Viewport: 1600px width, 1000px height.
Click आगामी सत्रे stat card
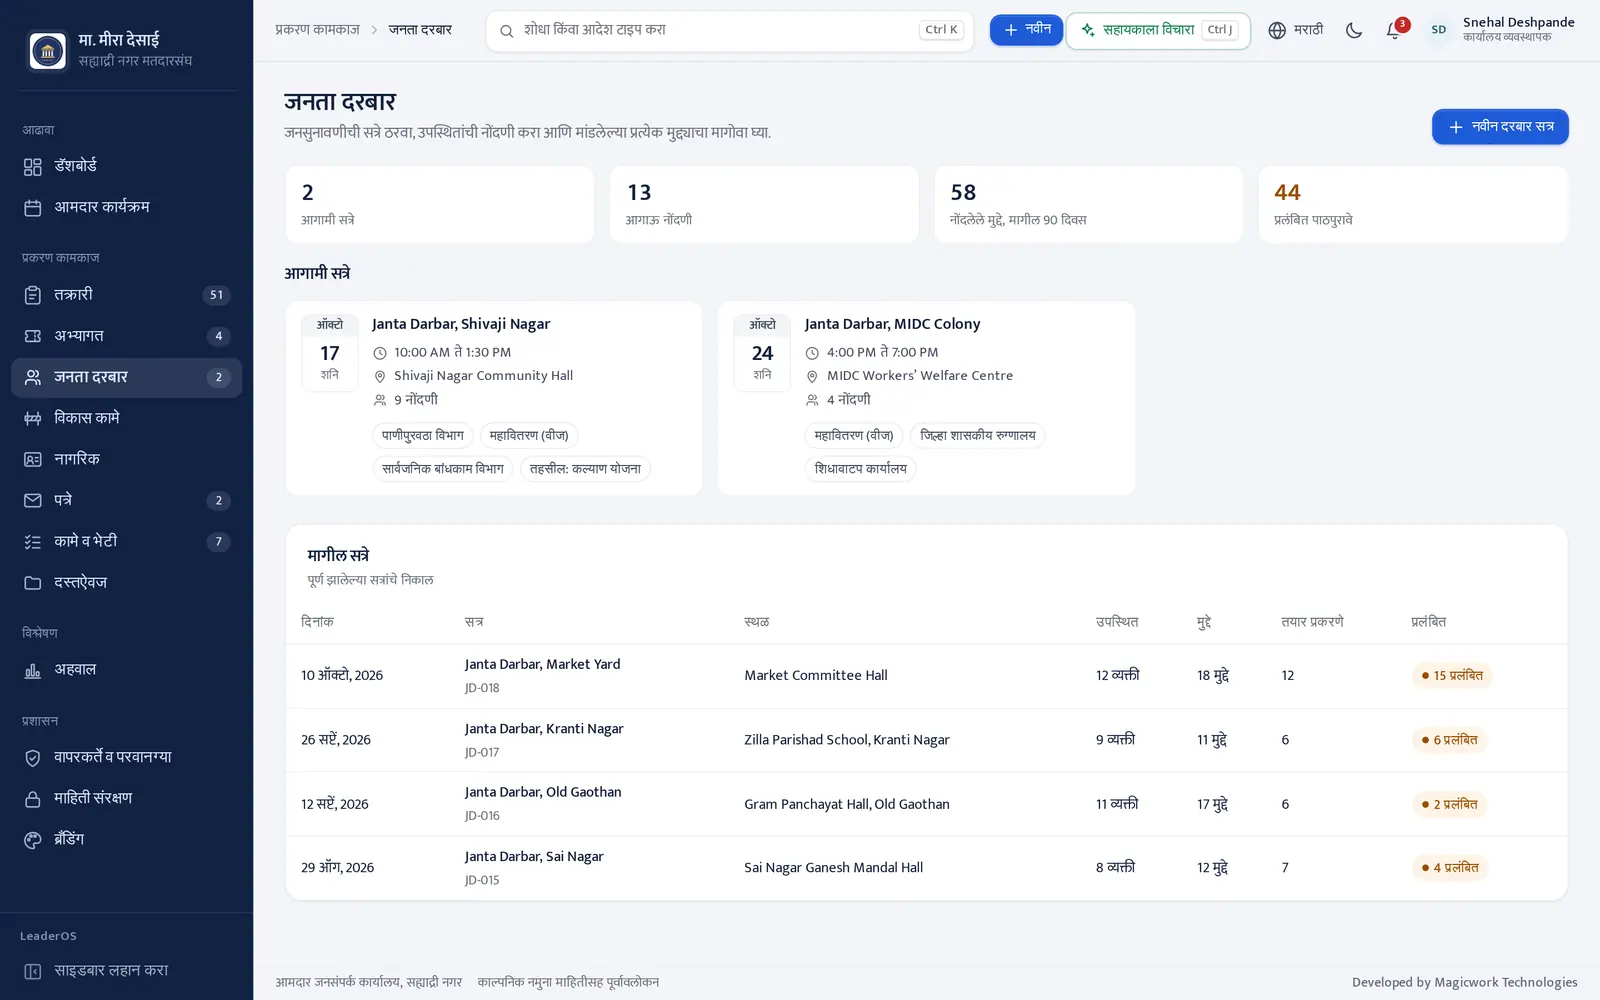click(440, 204)
